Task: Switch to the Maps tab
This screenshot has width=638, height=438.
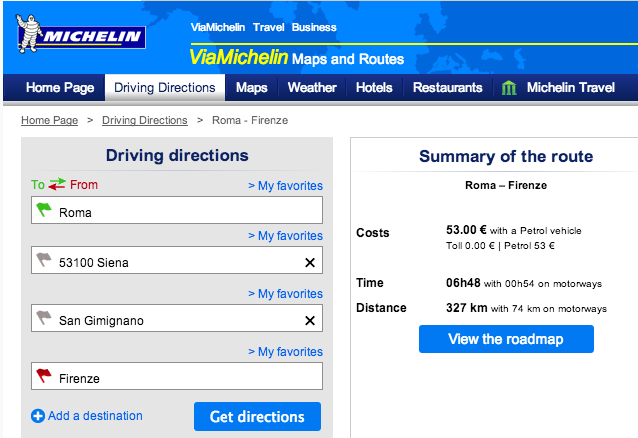Action: 251,88
